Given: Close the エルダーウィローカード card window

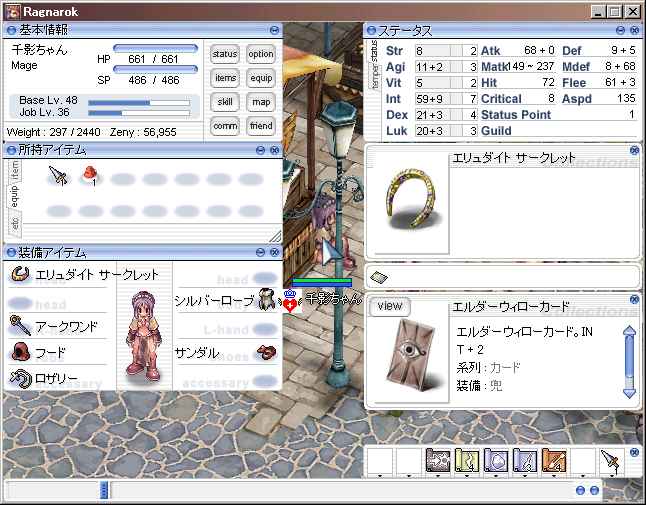Looking at the screenshot, I should (634, 299).
